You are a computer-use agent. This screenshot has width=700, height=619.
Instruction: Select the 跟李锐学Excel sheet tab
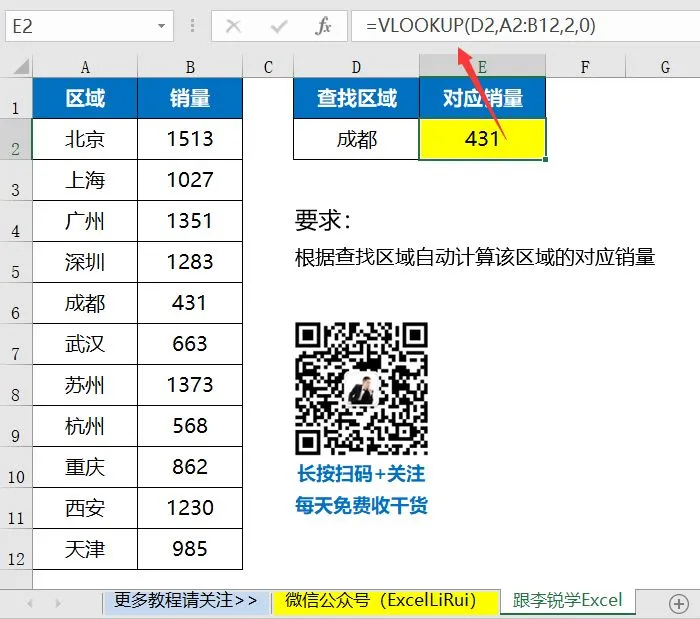(567, 601)
